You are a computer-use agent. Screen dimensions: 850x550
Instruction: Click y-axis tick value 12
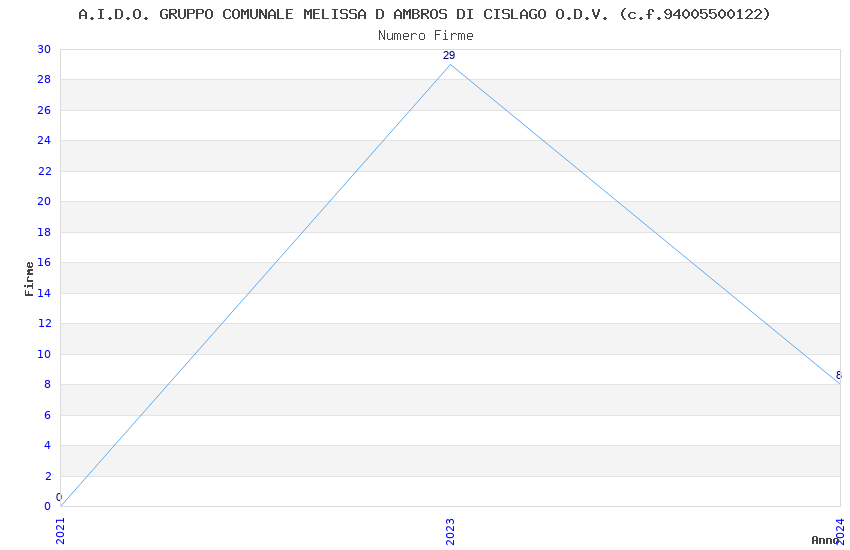click(44, 323)
